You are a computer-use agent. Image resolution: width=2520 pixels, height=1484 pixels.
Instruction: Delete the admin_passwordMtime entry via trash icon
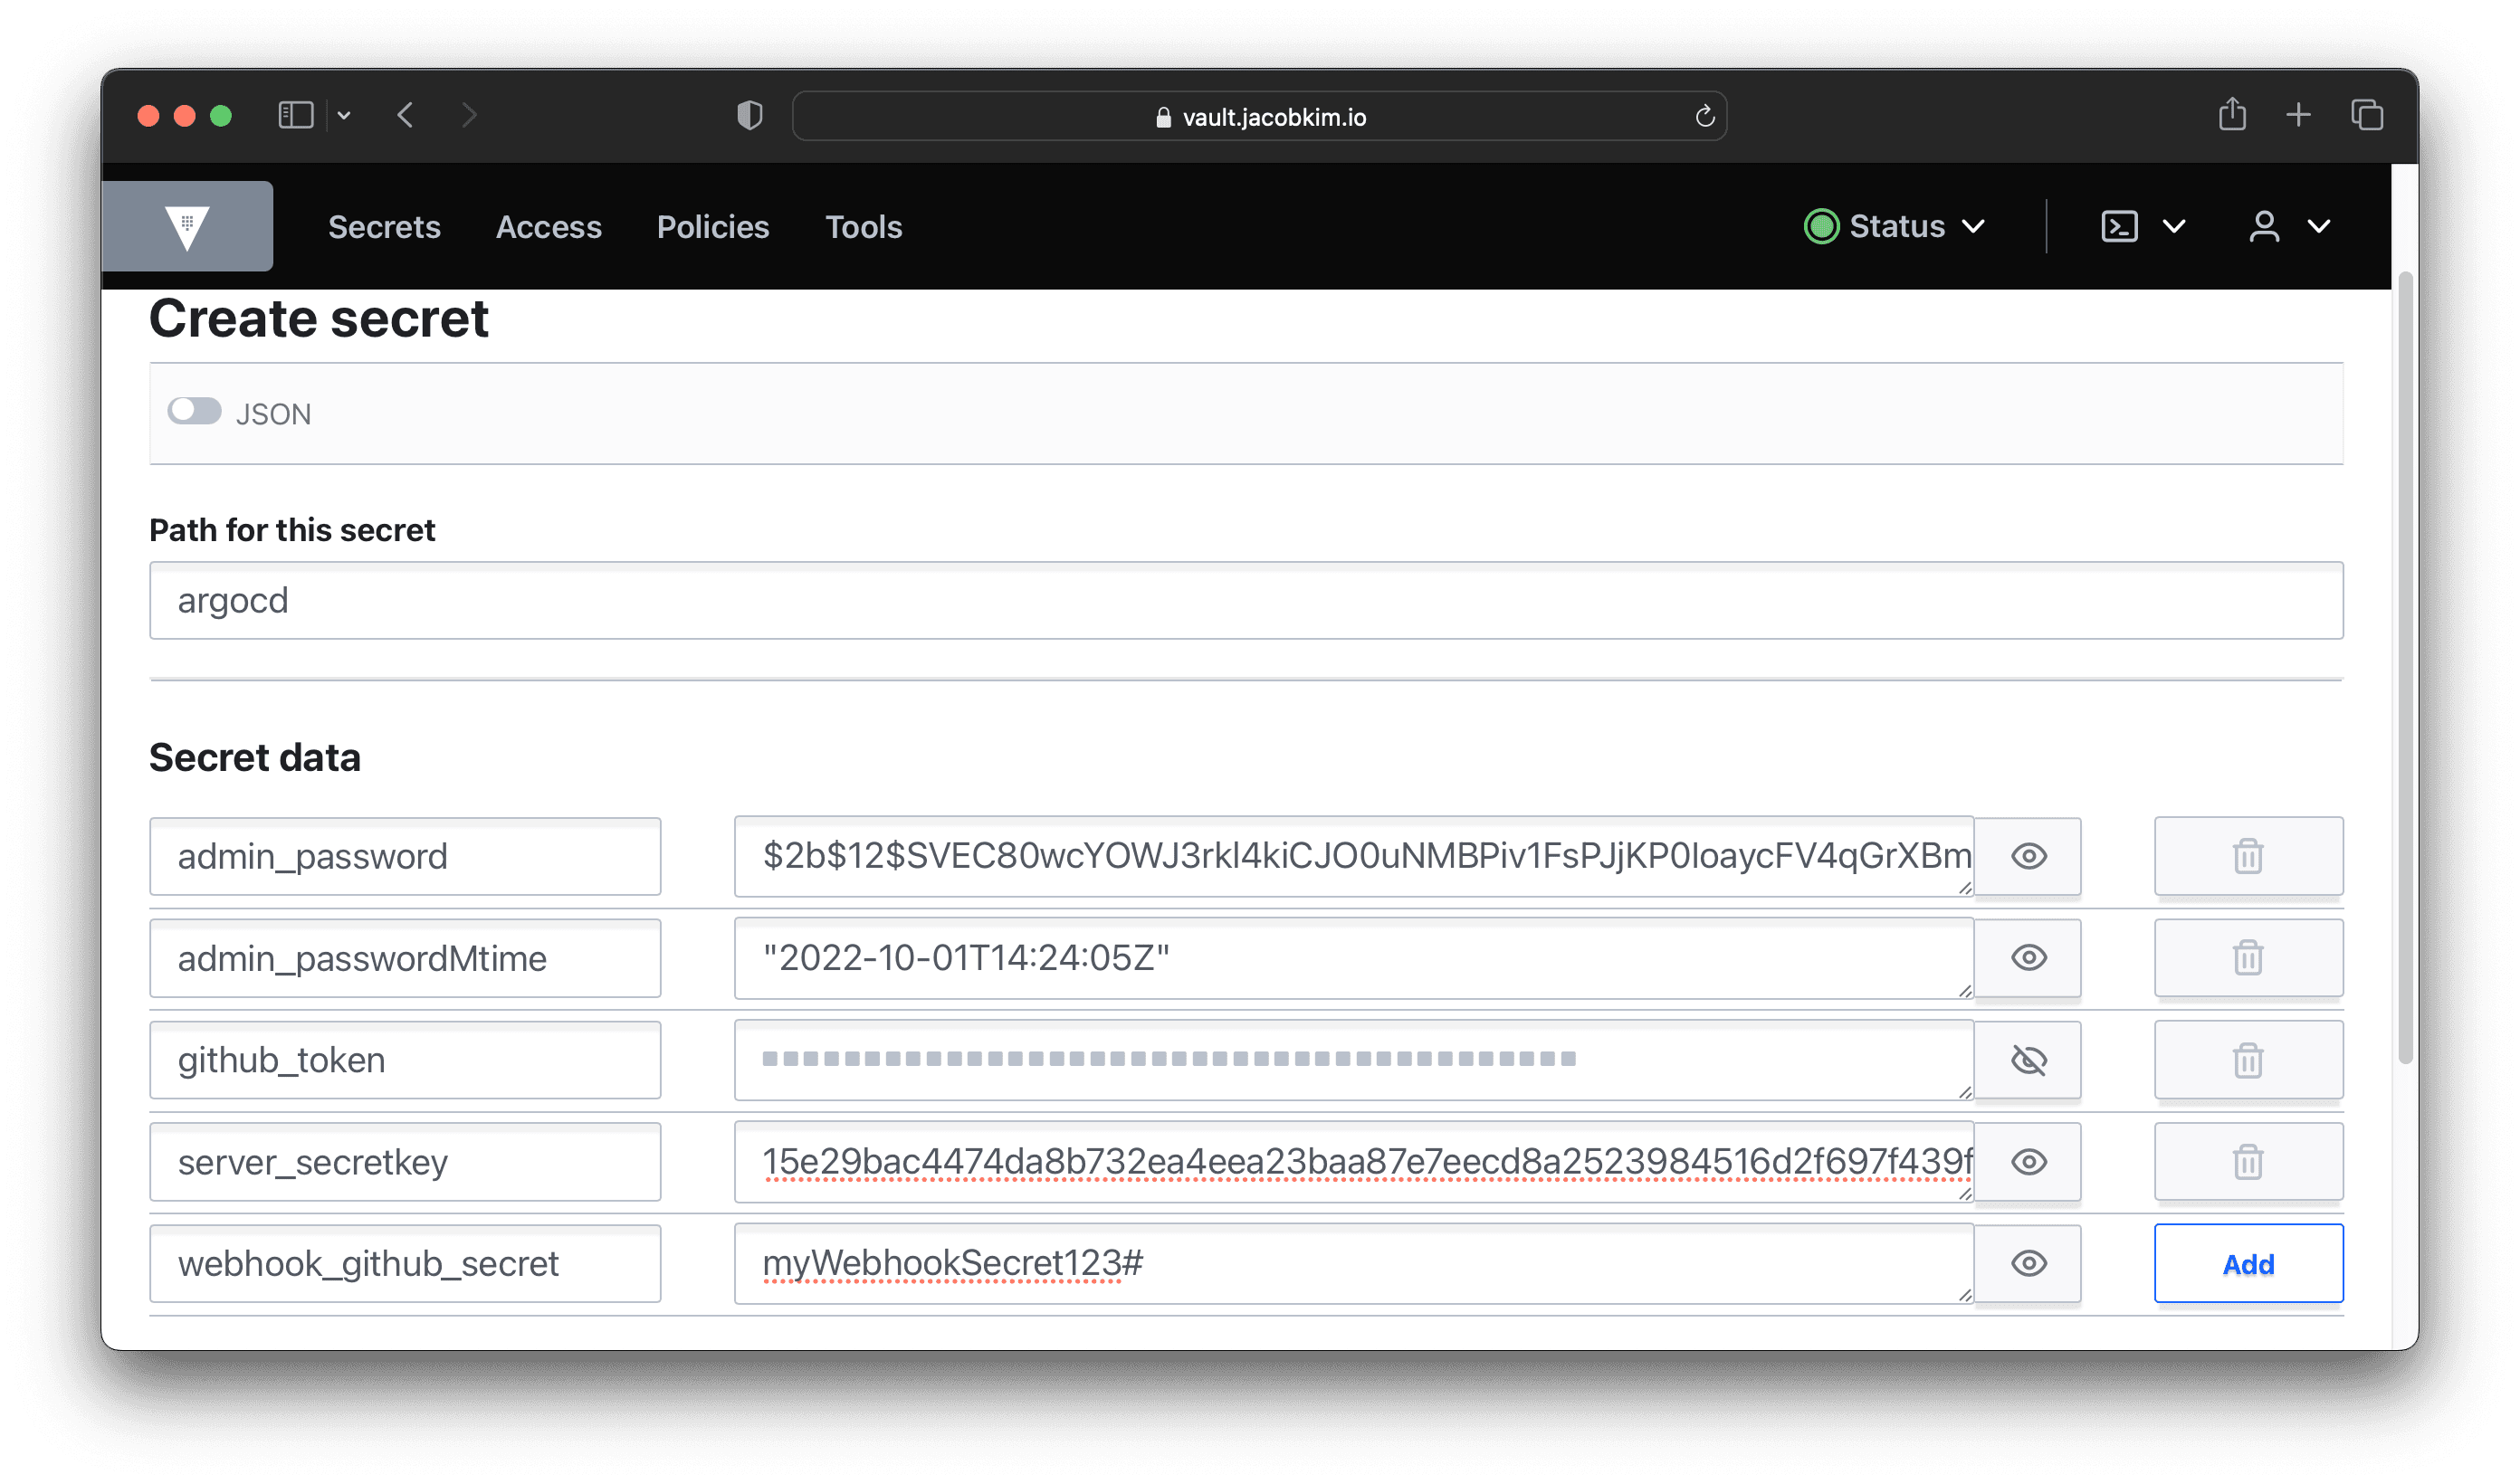click(x=2248, y=958)
